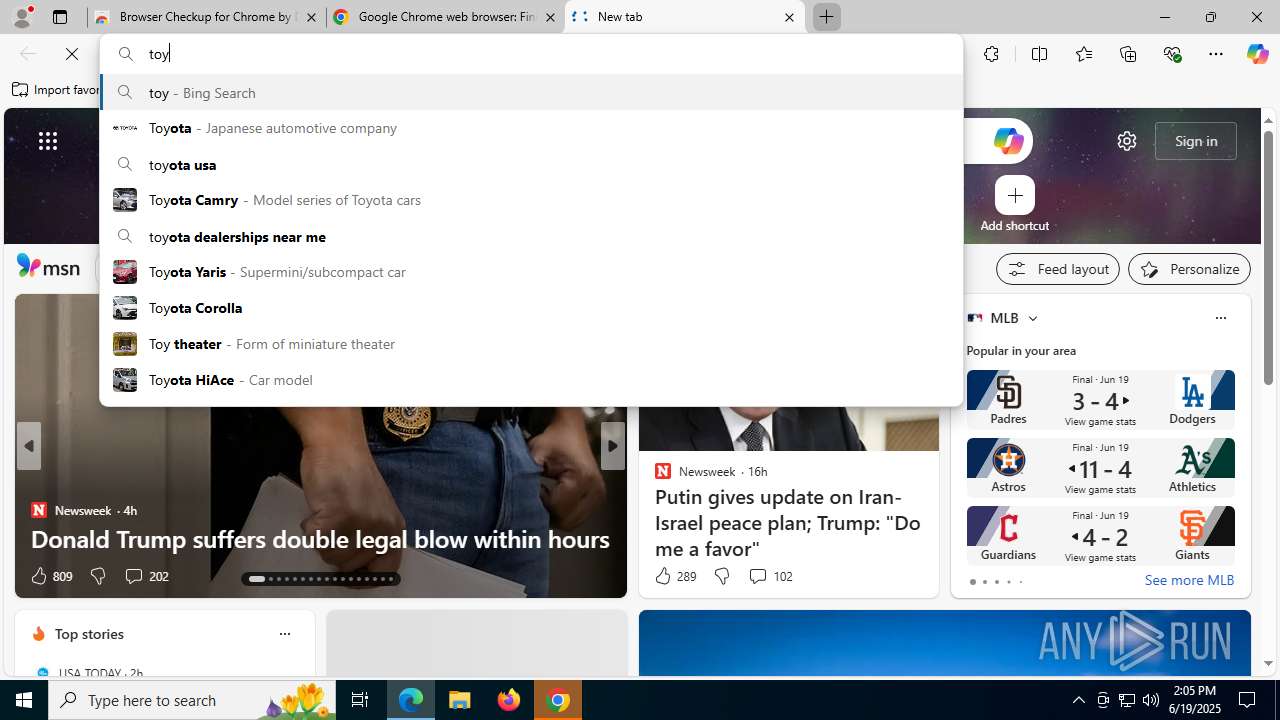Viewport: 1280px width, 720px height.
Task: Open the volume control in system tray
Action: point(1151,700)
